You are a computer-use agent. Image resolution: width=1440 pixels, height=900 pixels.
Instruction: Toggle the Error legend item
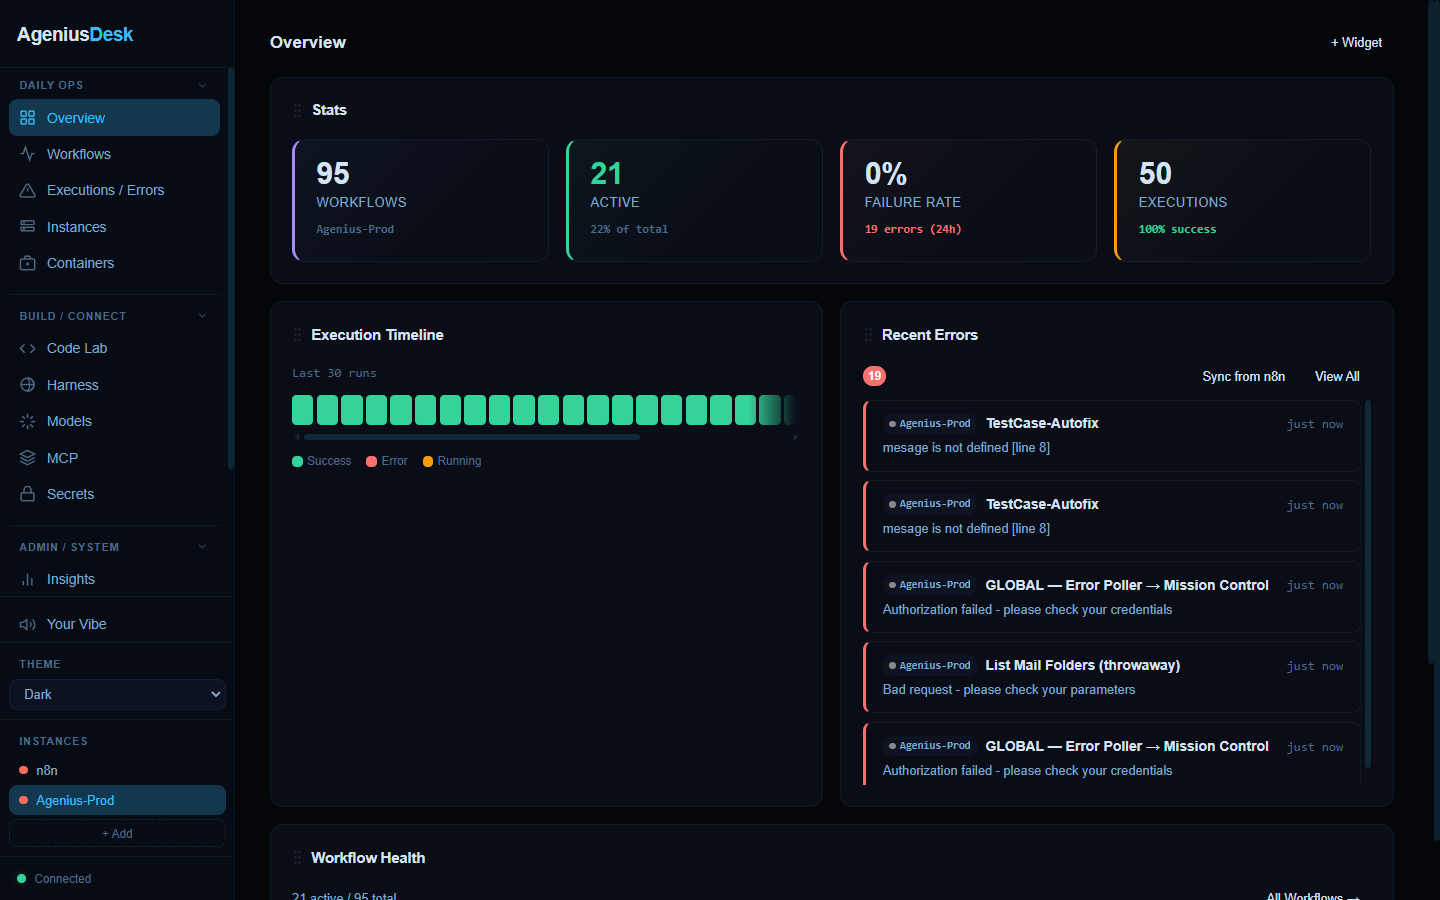387,461
